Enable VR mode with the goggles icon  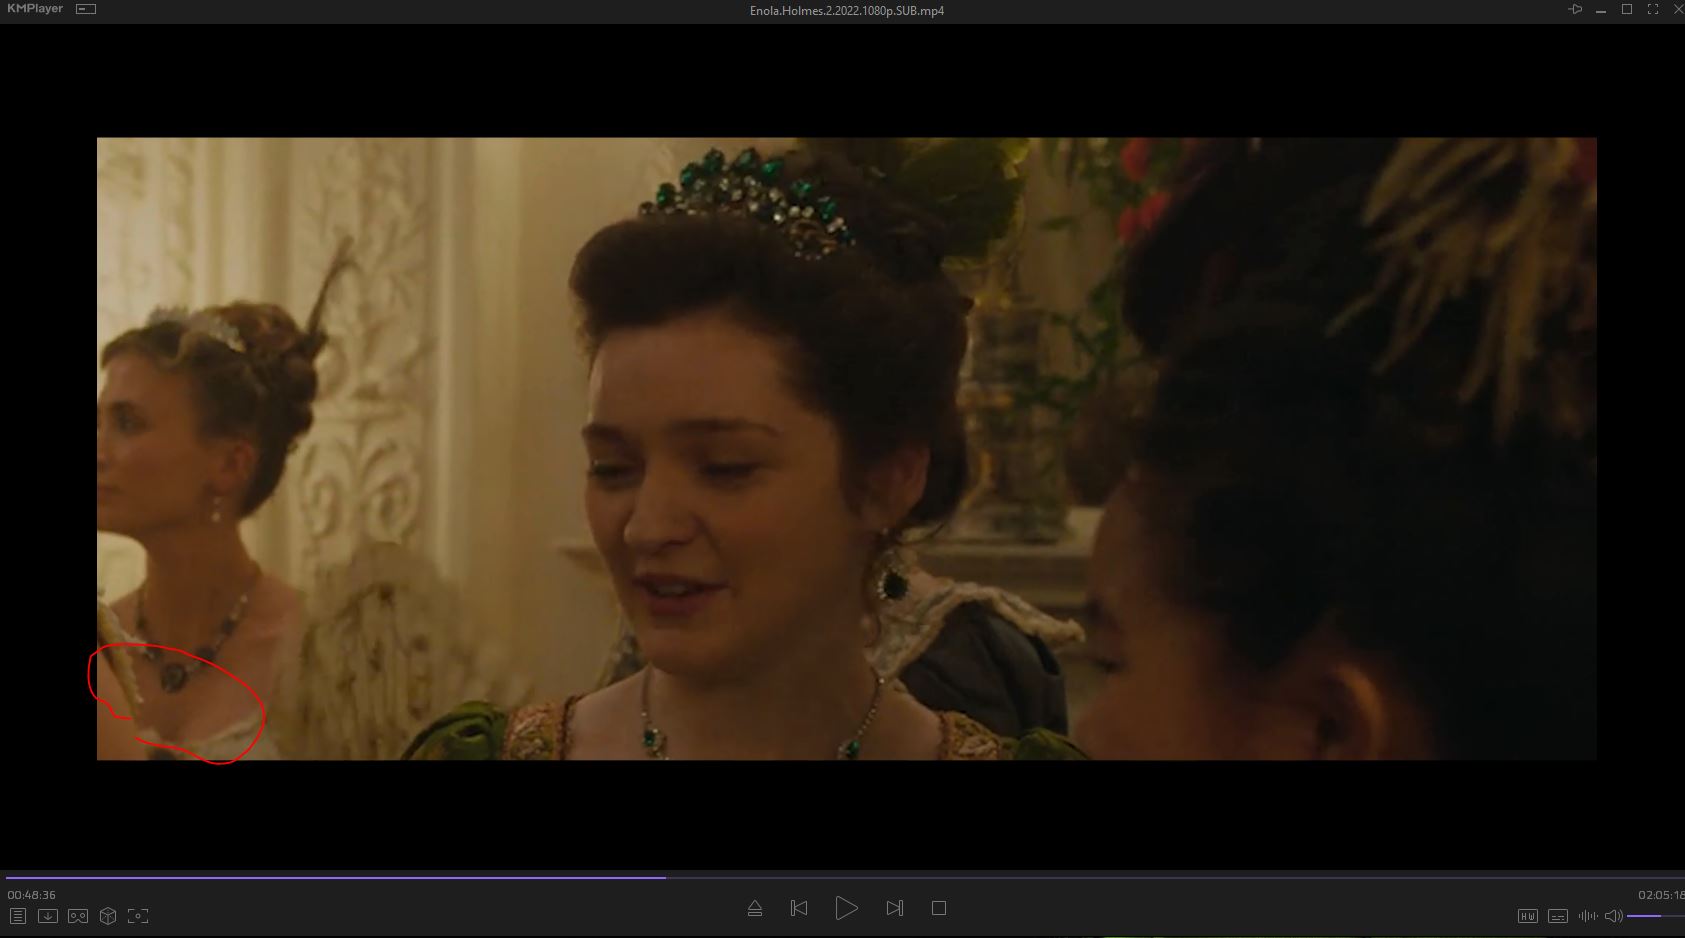point(78,916)
